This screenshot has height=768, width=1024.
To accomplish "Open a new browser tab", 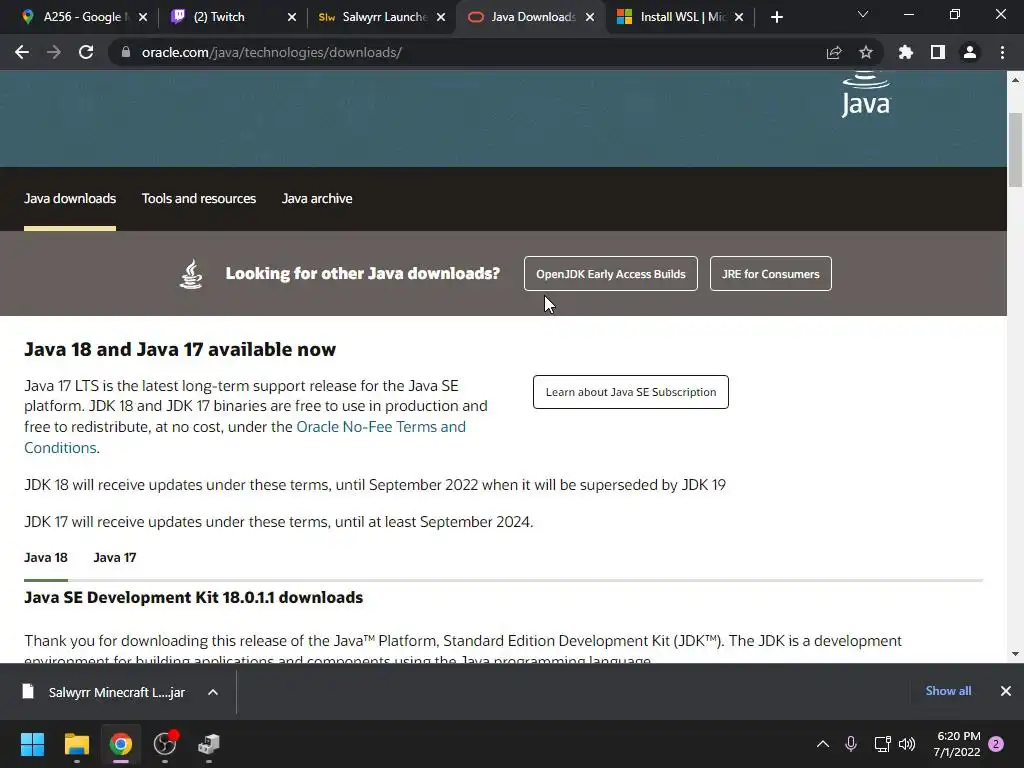I will pyautogui.click(x=776, y=17).
